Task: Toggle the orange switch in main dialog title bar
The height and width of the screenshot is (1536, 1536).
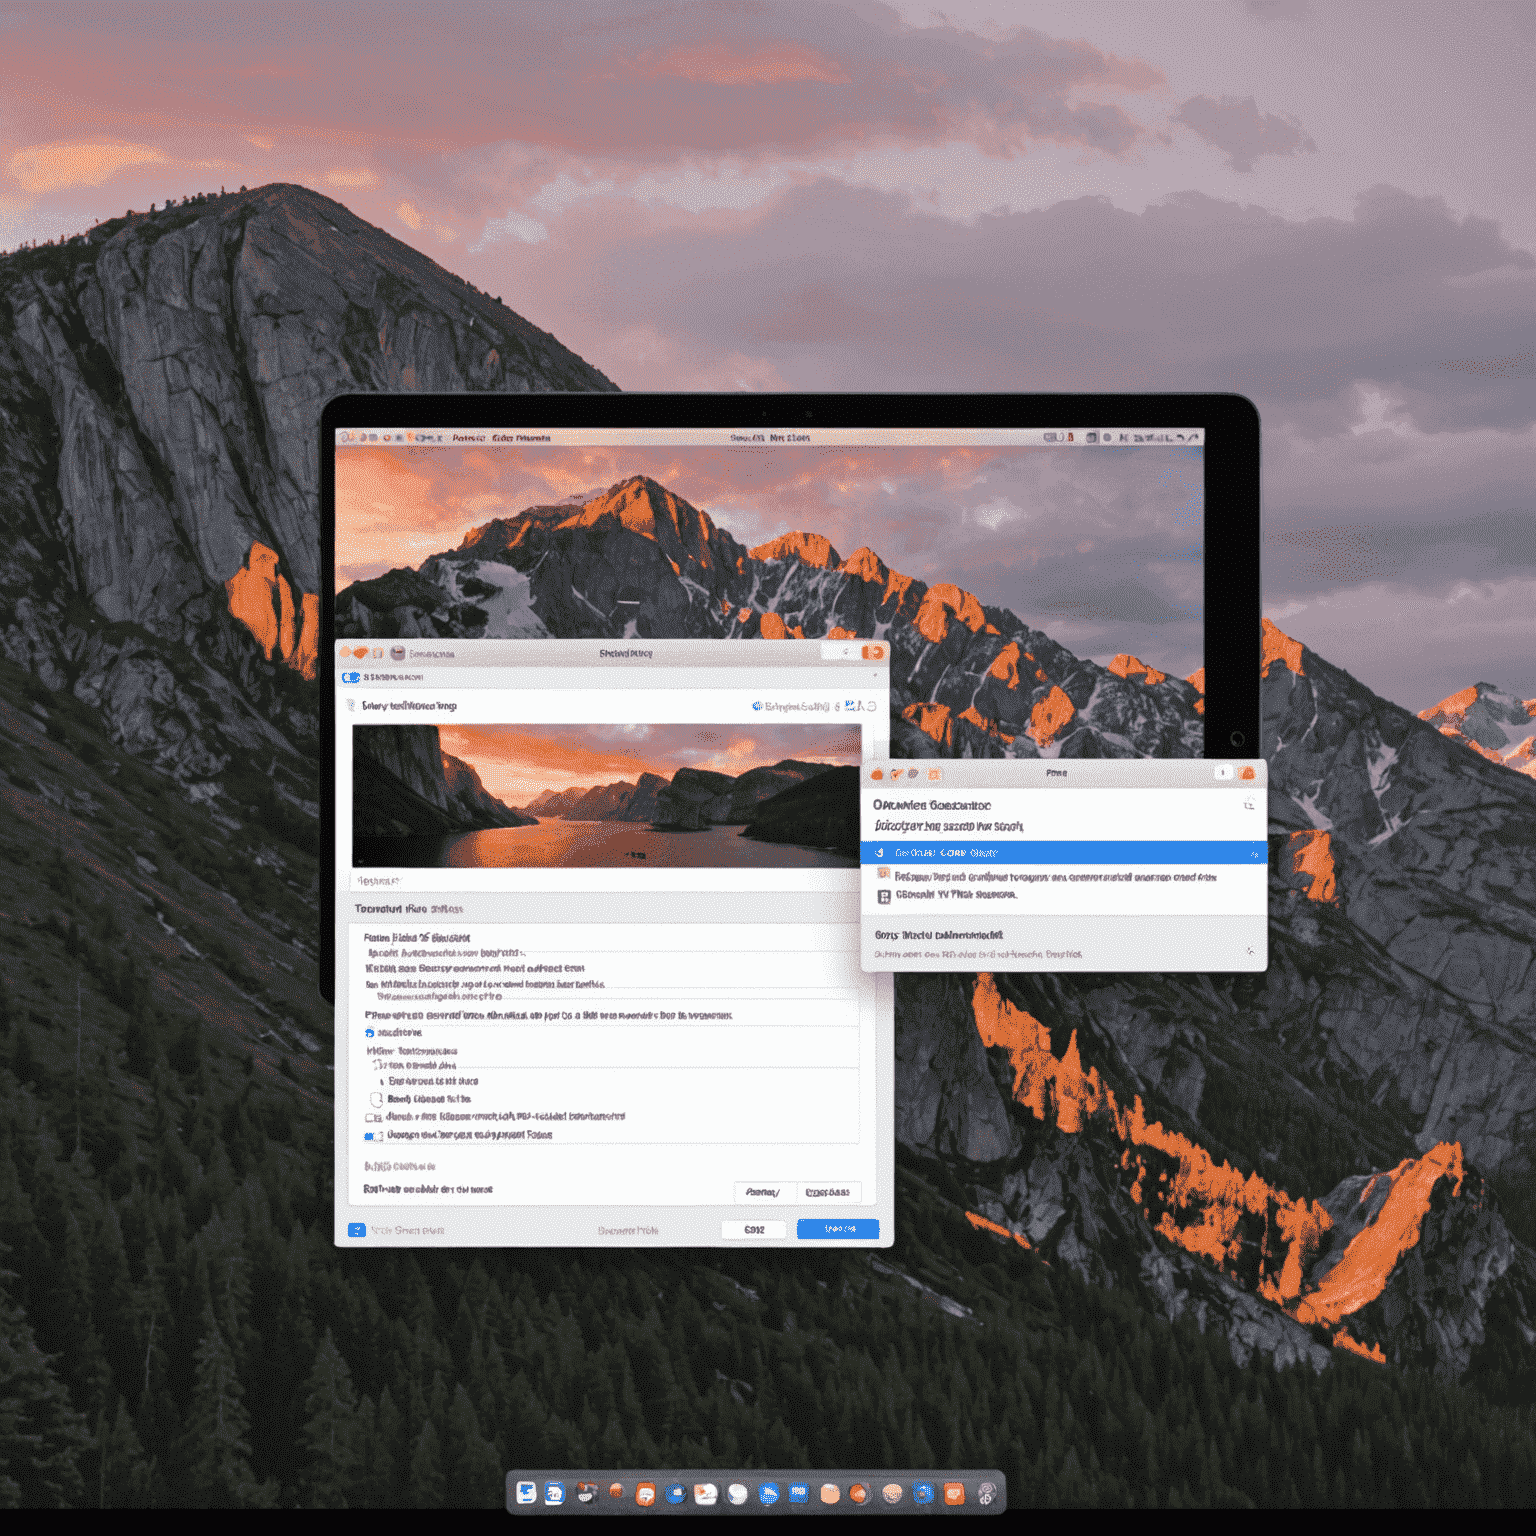Action: point(872,653)
